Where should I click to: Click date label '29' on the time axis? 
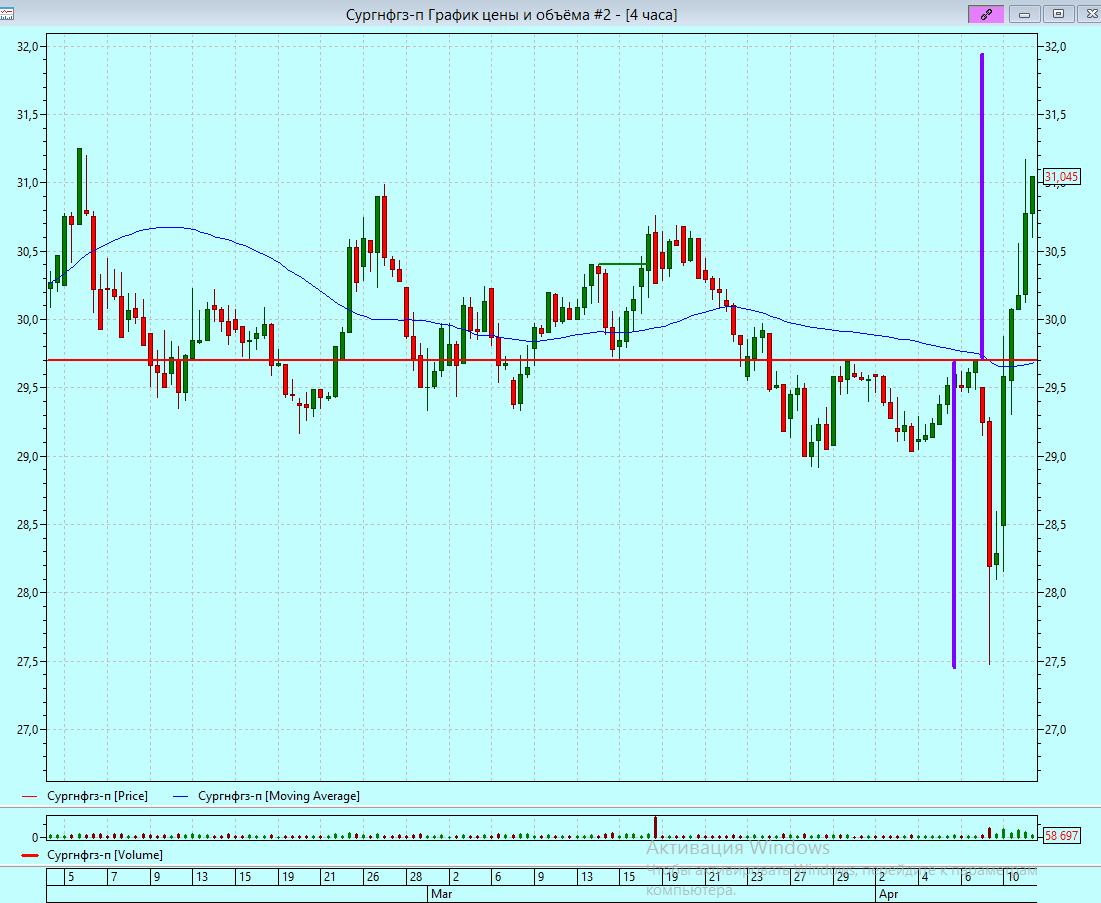[x=842, y=876]
